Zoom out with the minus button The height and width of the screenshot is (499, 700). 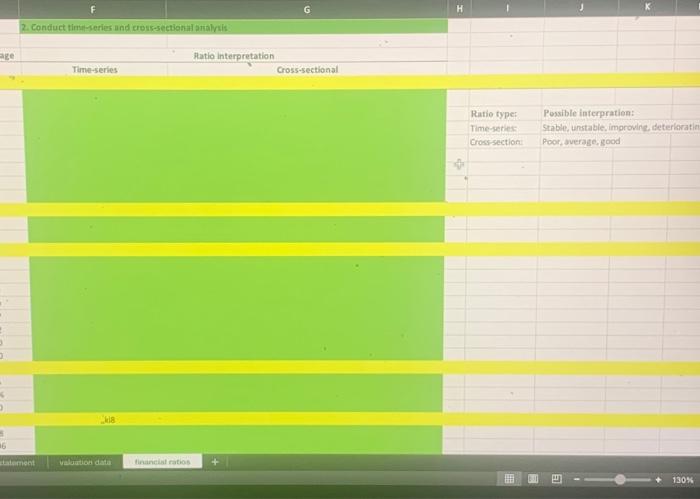(x=577, y=479)
